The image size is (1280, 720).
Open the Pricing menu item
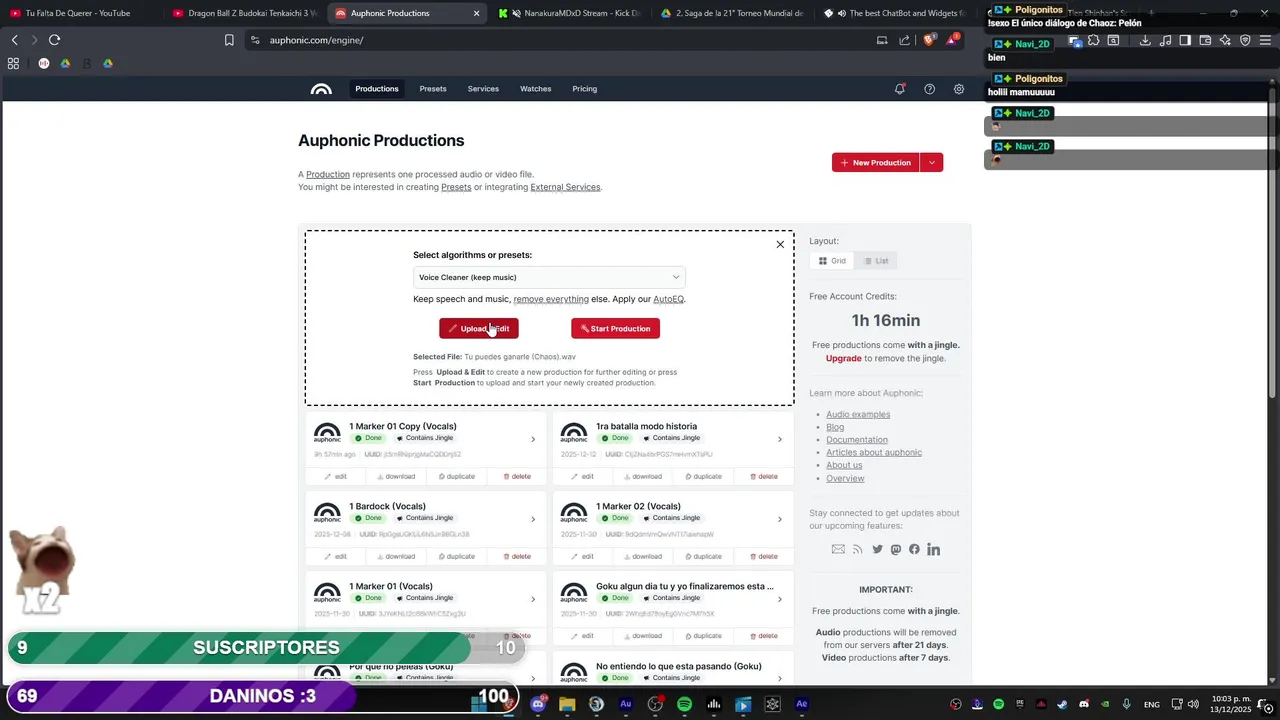pyautogui.click(x=585, y=89)
